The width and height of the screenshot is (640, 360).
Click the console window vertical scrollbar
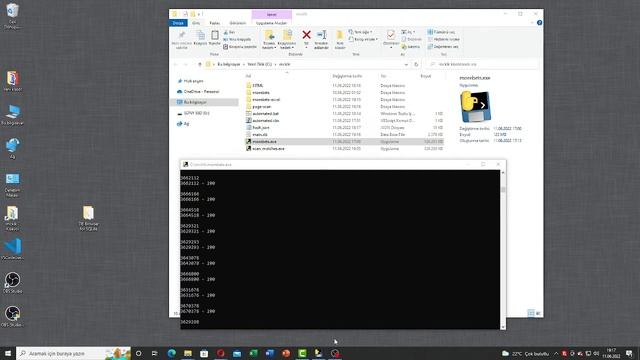click(503, 249)
